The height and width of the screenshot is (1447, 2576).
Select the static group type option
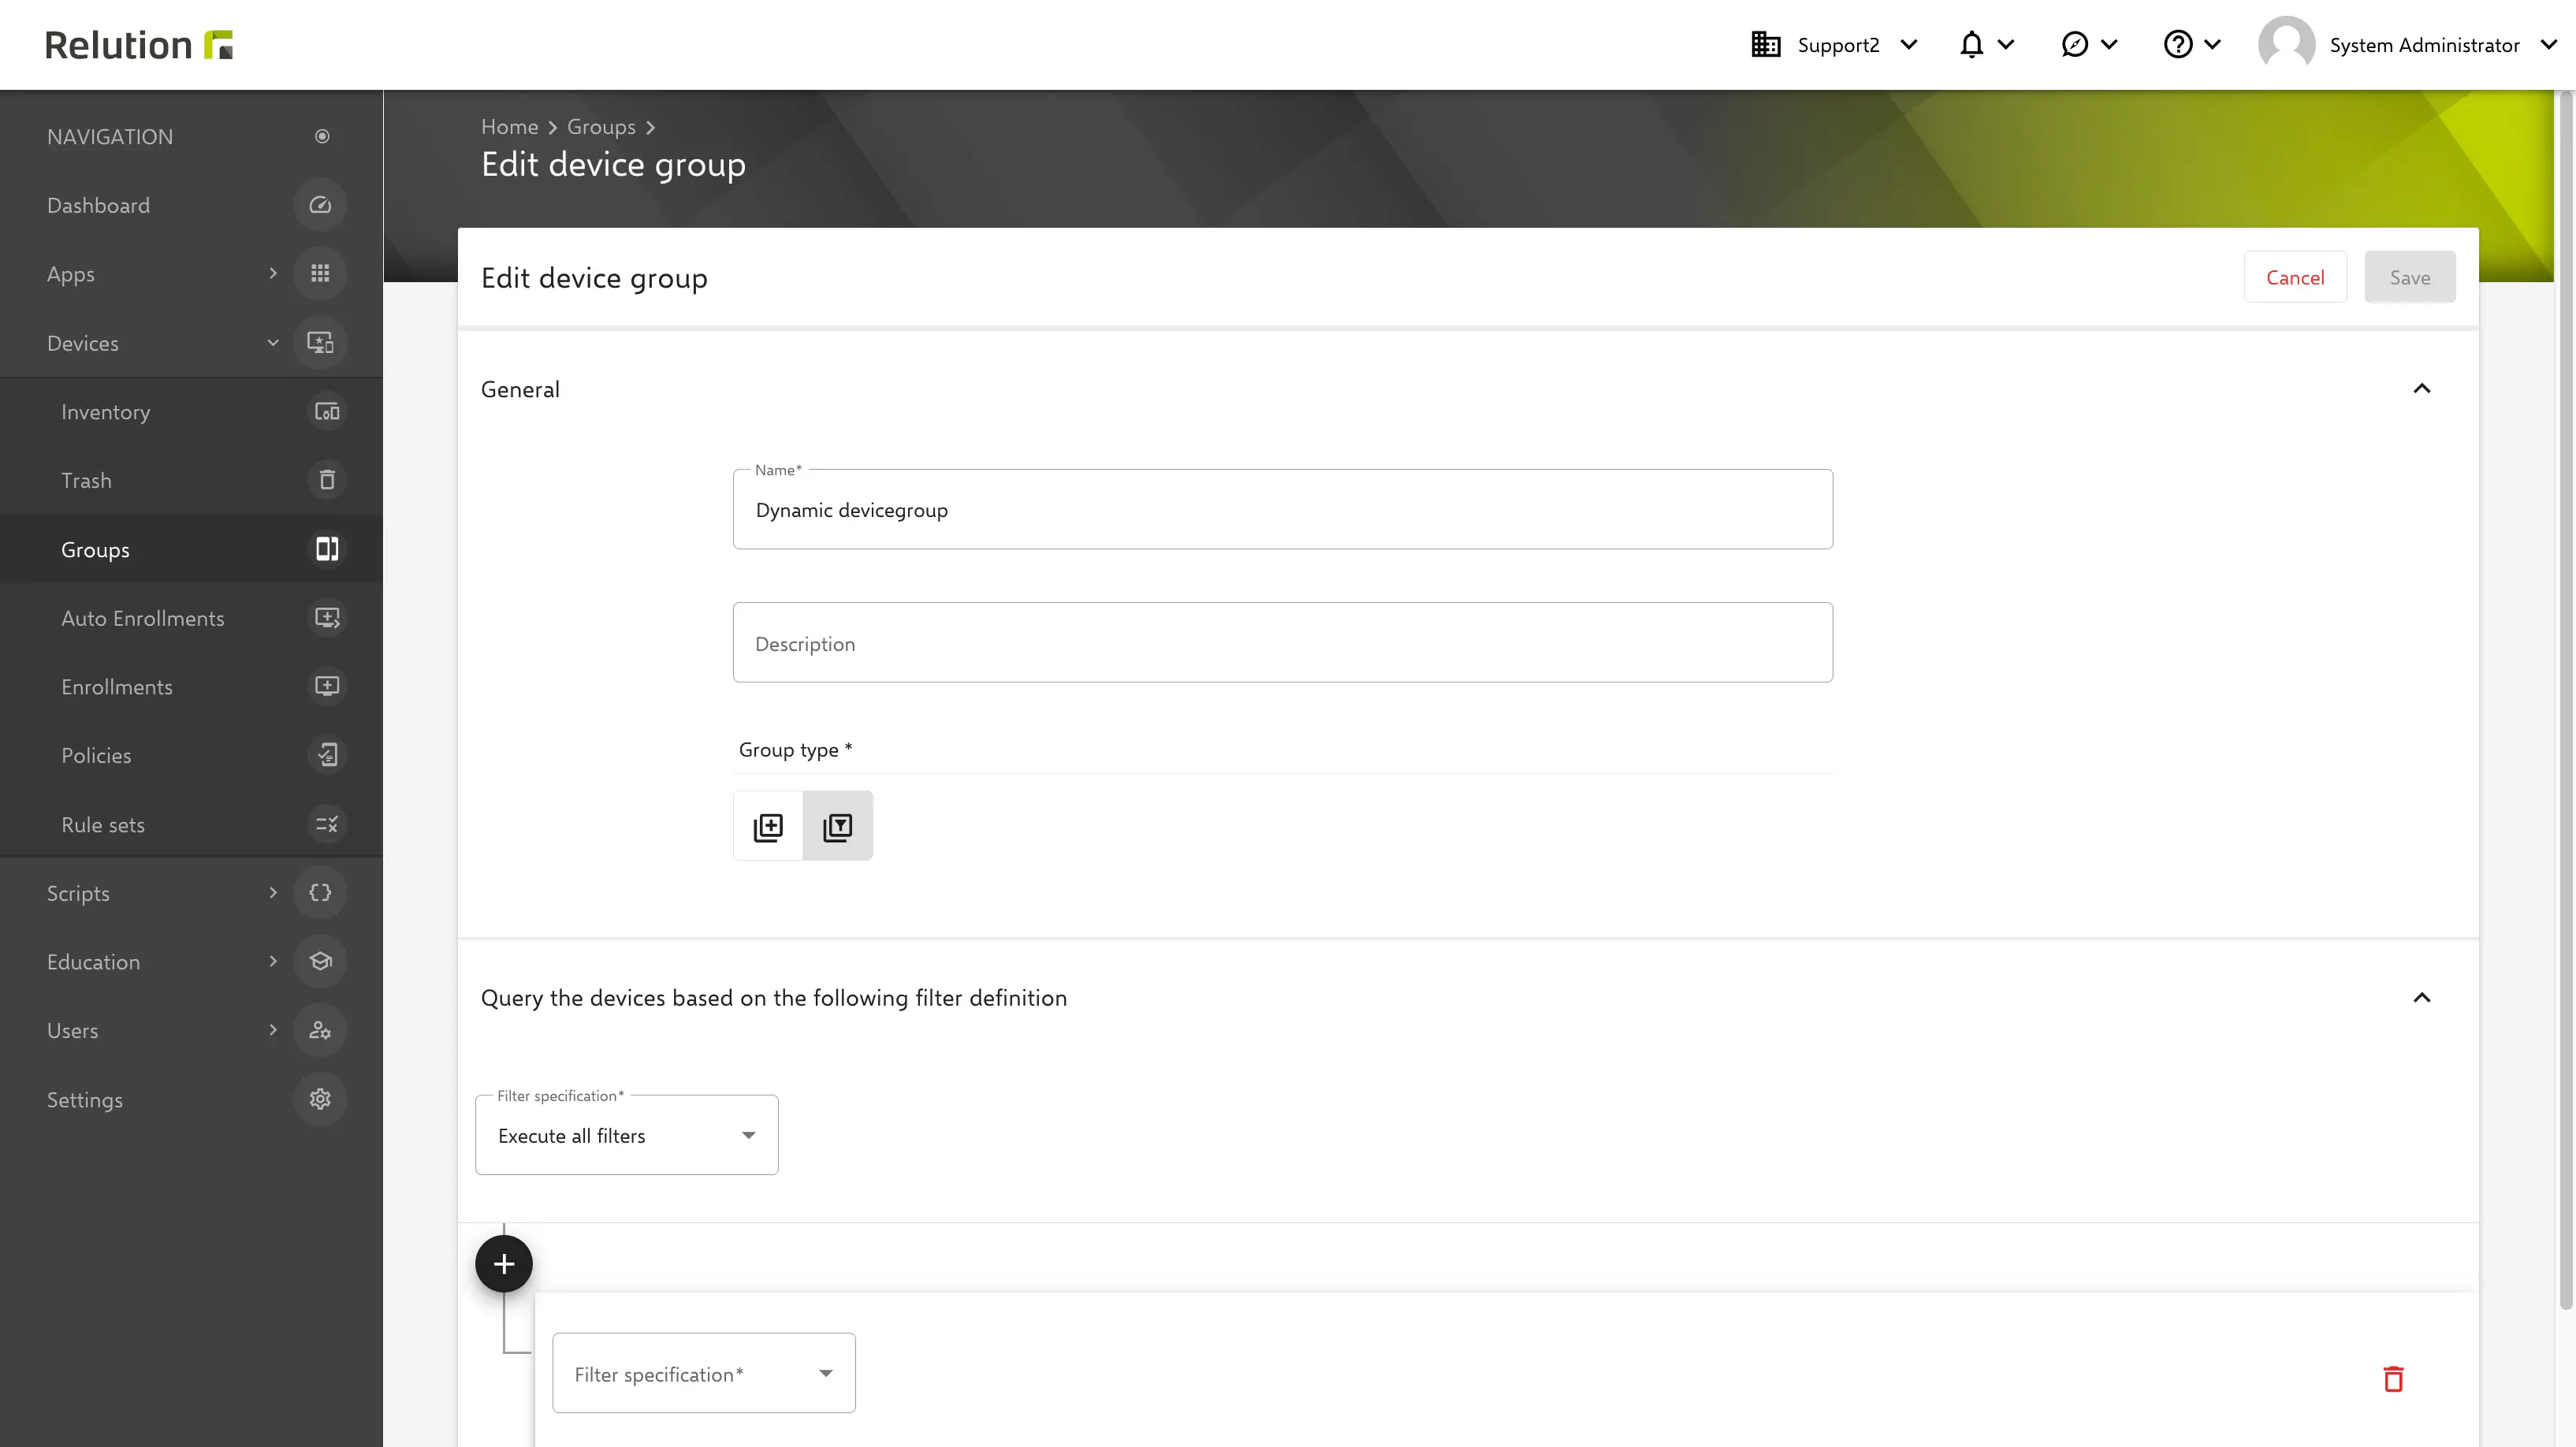pyautogui.click(x=768, y=825)
